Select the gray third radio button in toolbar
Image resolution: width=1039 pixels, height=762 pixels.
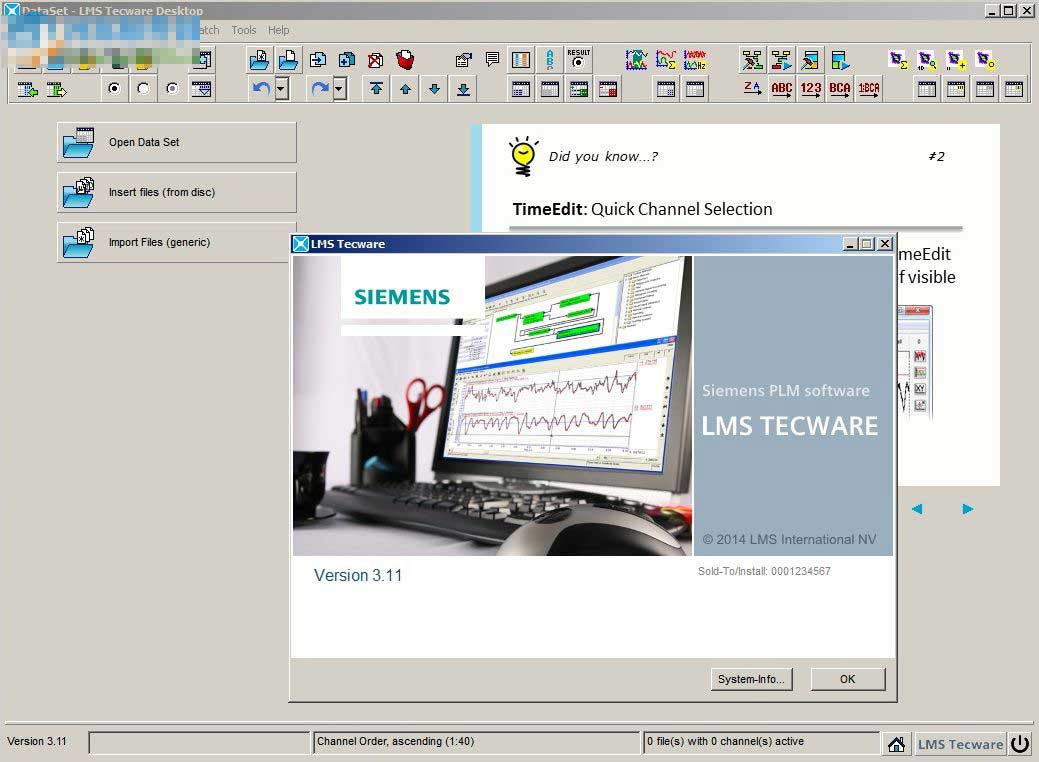pos(172,88)
